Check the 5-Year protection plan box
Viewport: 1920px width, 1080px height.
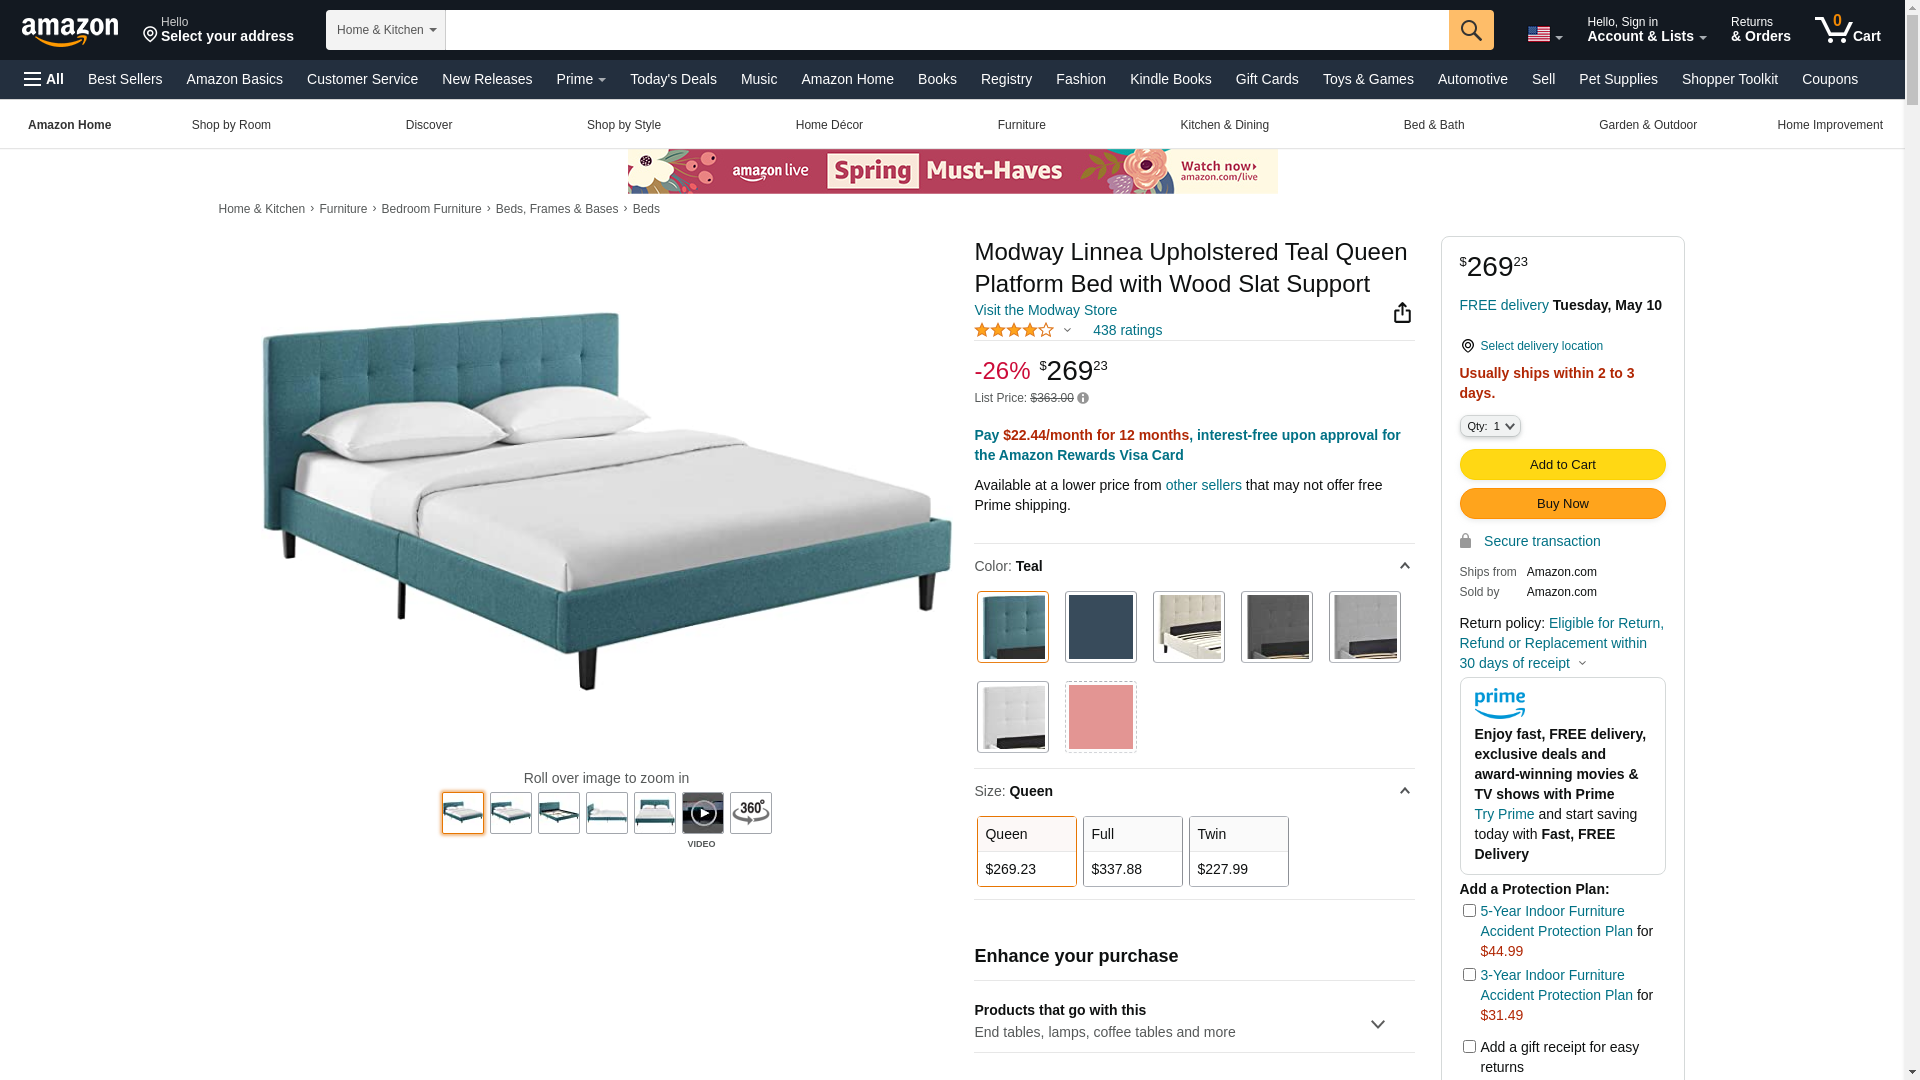1469,911
